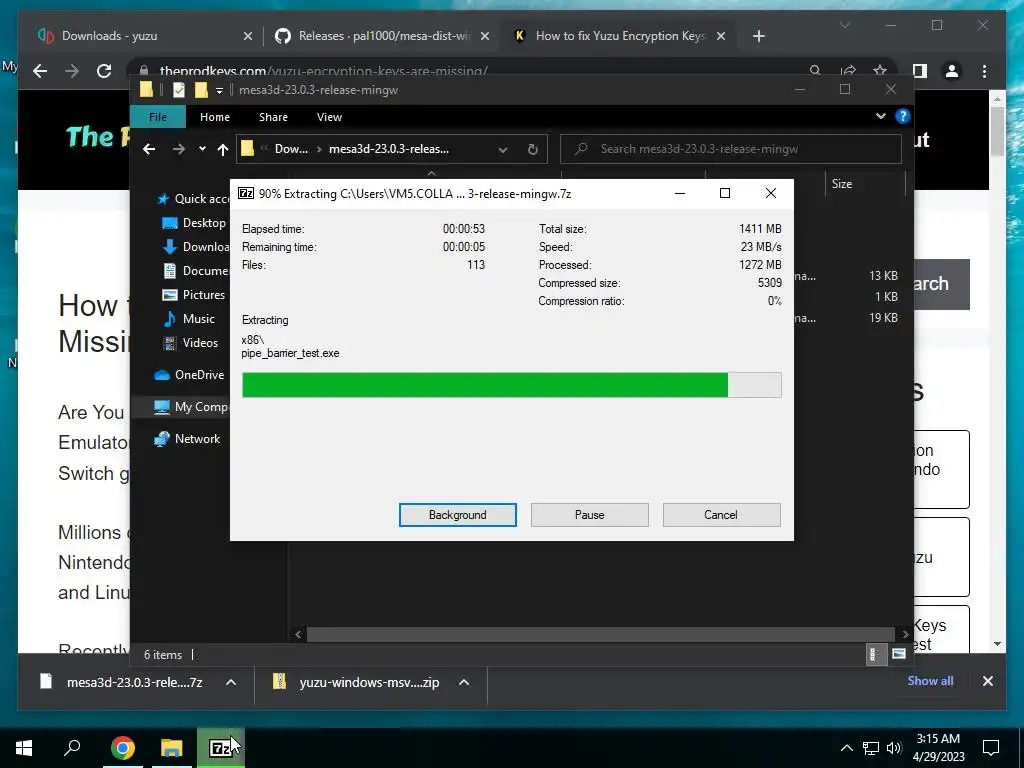
Task: Select Downloads in navigation pane
Action: (195, 247)
